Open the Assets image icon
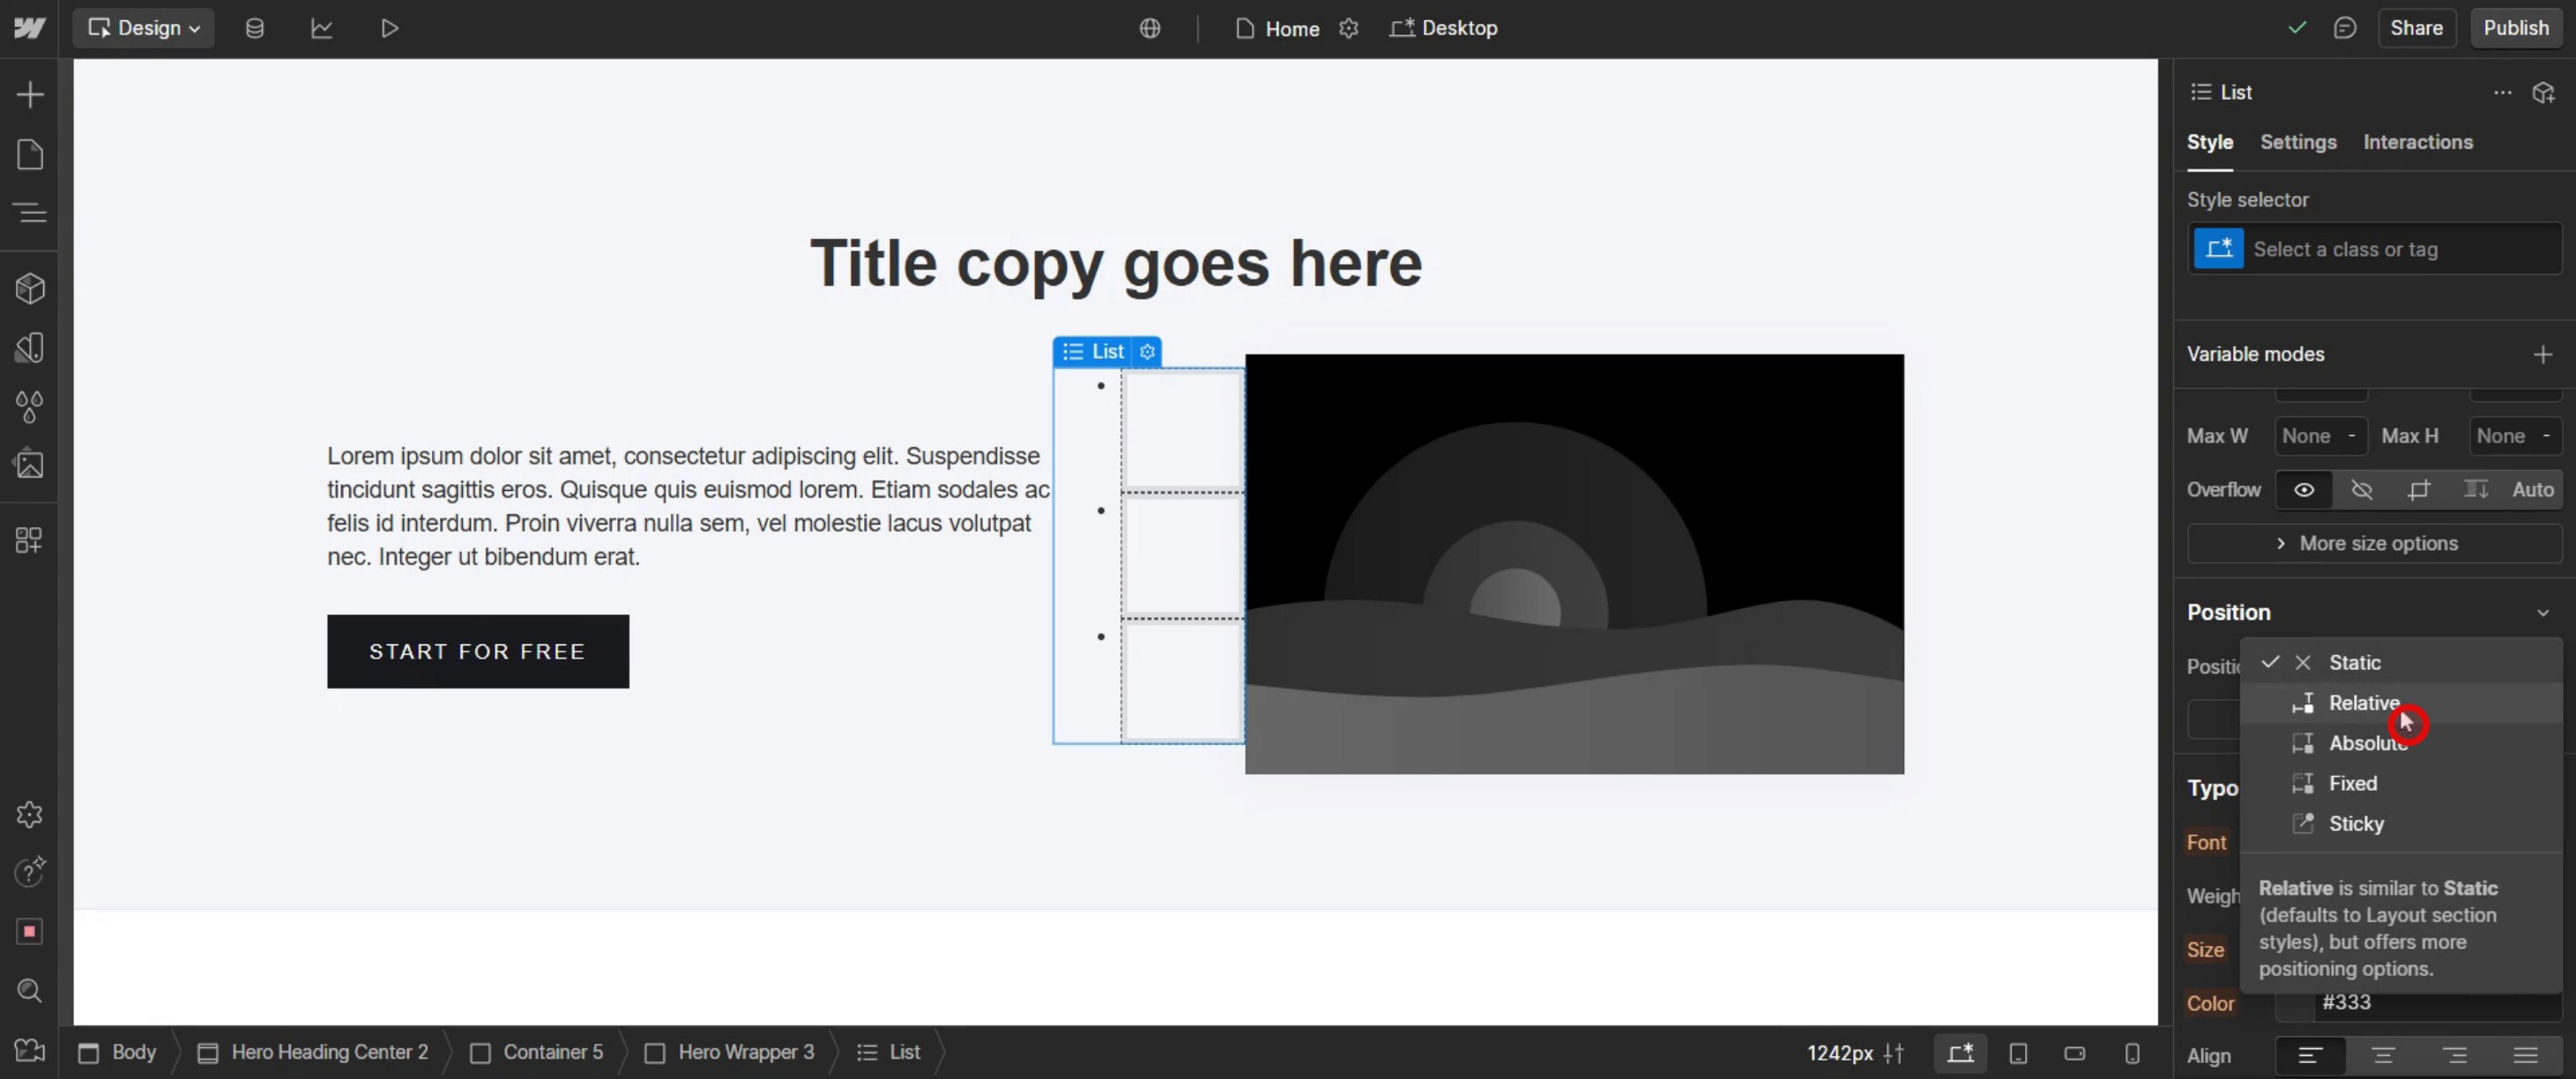 coord(30,465)
